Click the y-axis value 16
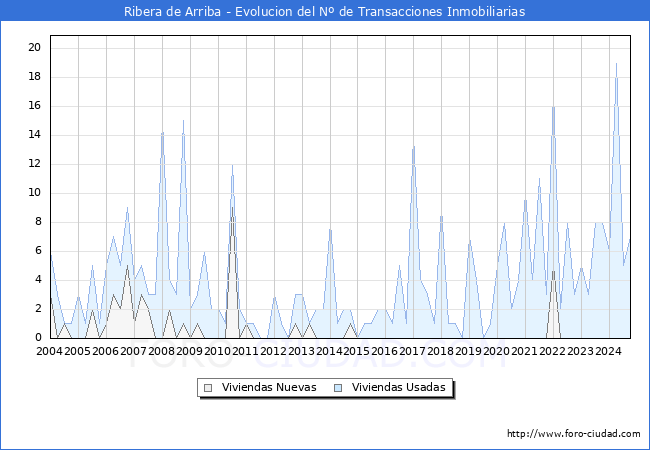The height and width of the screenshot is (450, 650). 35,106
